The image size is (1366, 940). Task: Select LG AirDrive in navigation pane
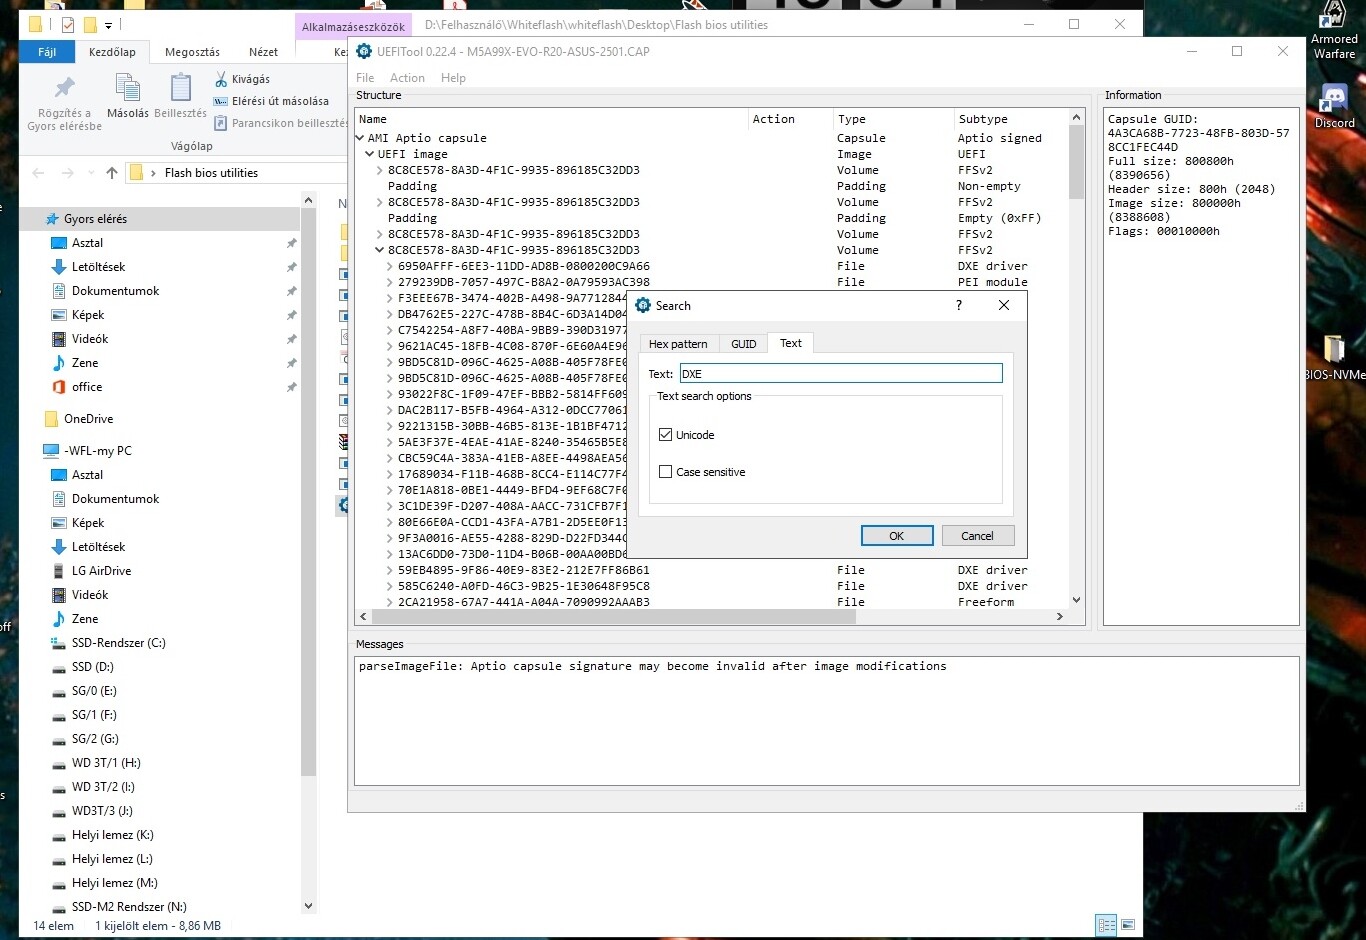coord(101,571)
